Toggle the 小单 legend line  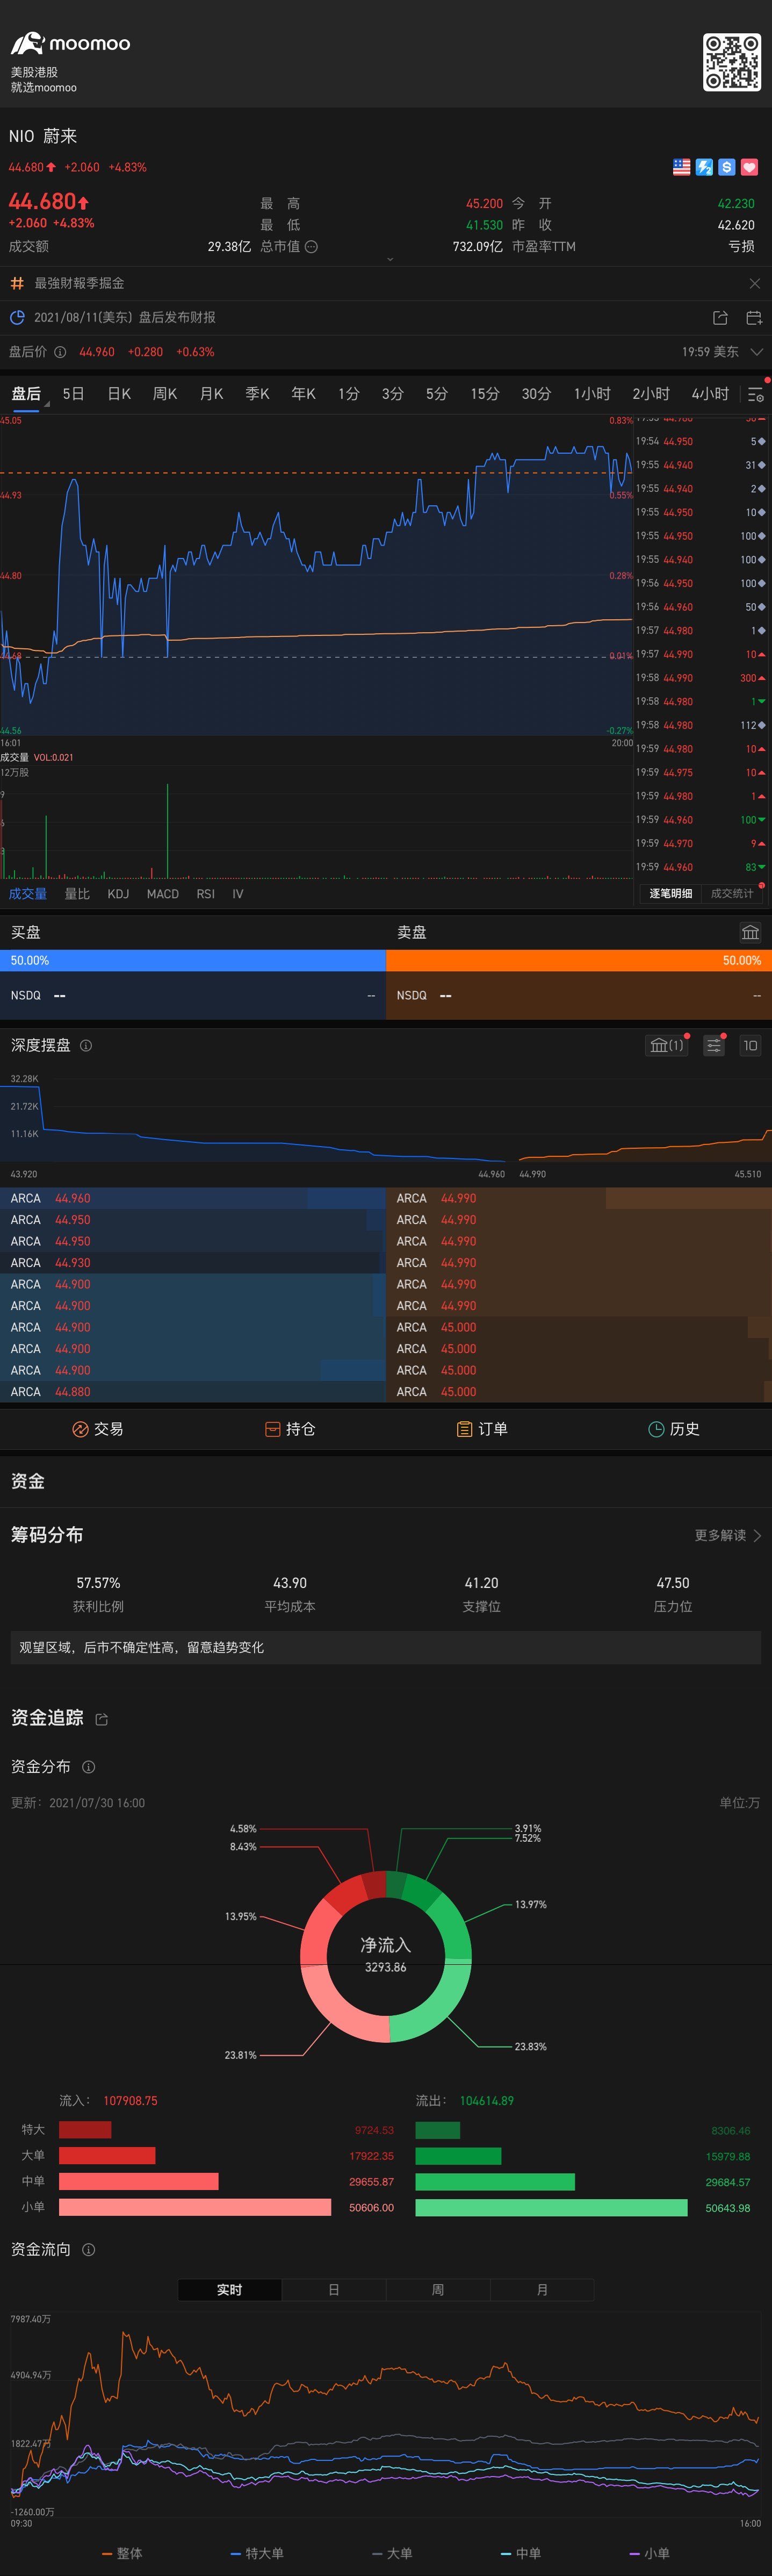click(x=649, y=2553)
